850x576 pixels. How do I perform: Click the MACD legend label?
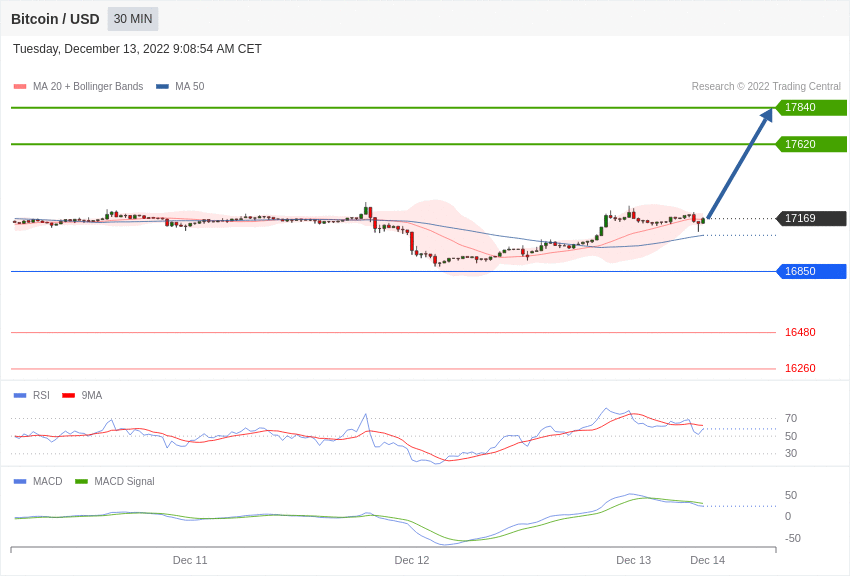click(48, 481)
